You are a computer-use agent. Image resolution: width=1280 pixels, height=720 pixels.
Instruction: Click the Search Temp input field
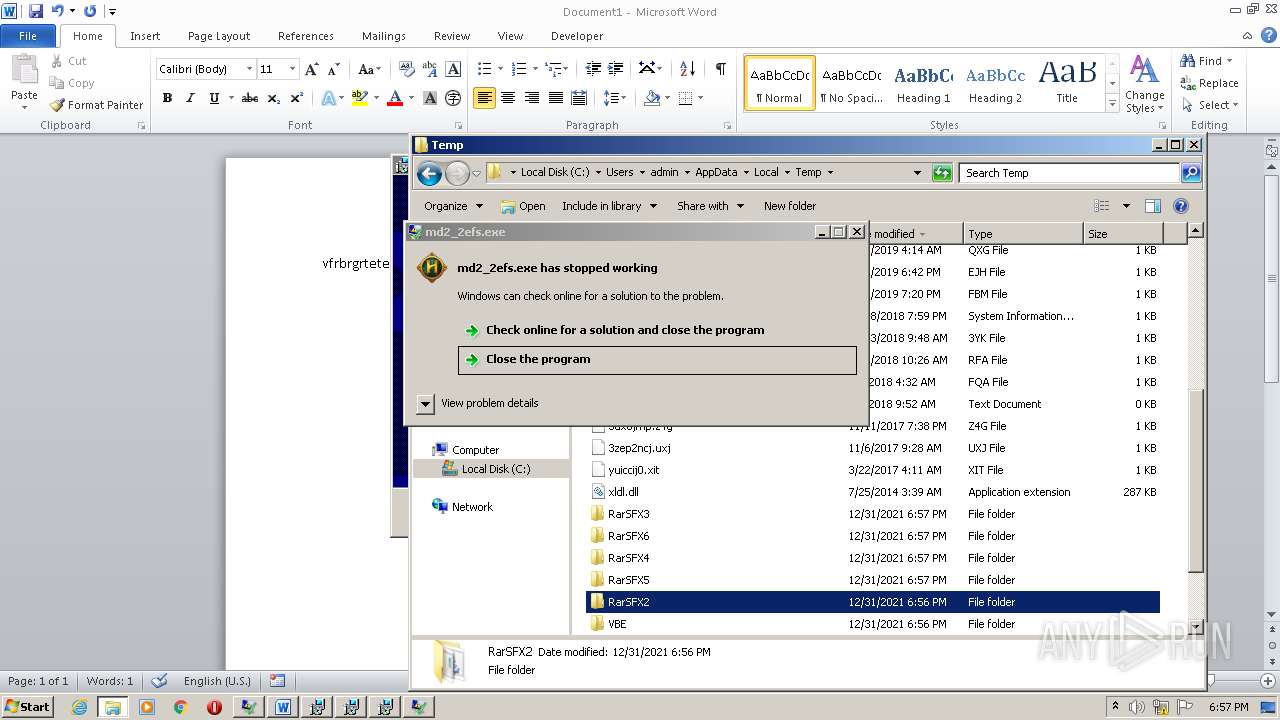coord(1070,173)
